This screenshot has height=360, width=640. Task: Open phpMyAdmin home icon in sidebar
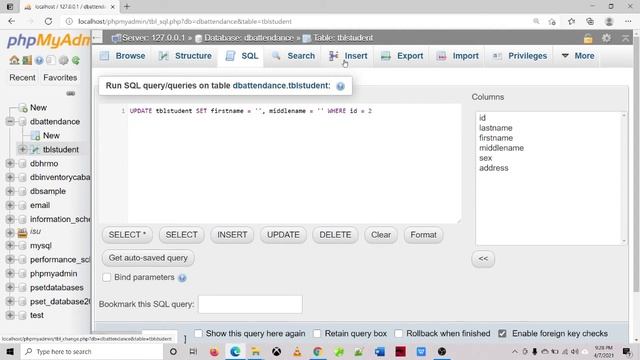coord(14,60)
